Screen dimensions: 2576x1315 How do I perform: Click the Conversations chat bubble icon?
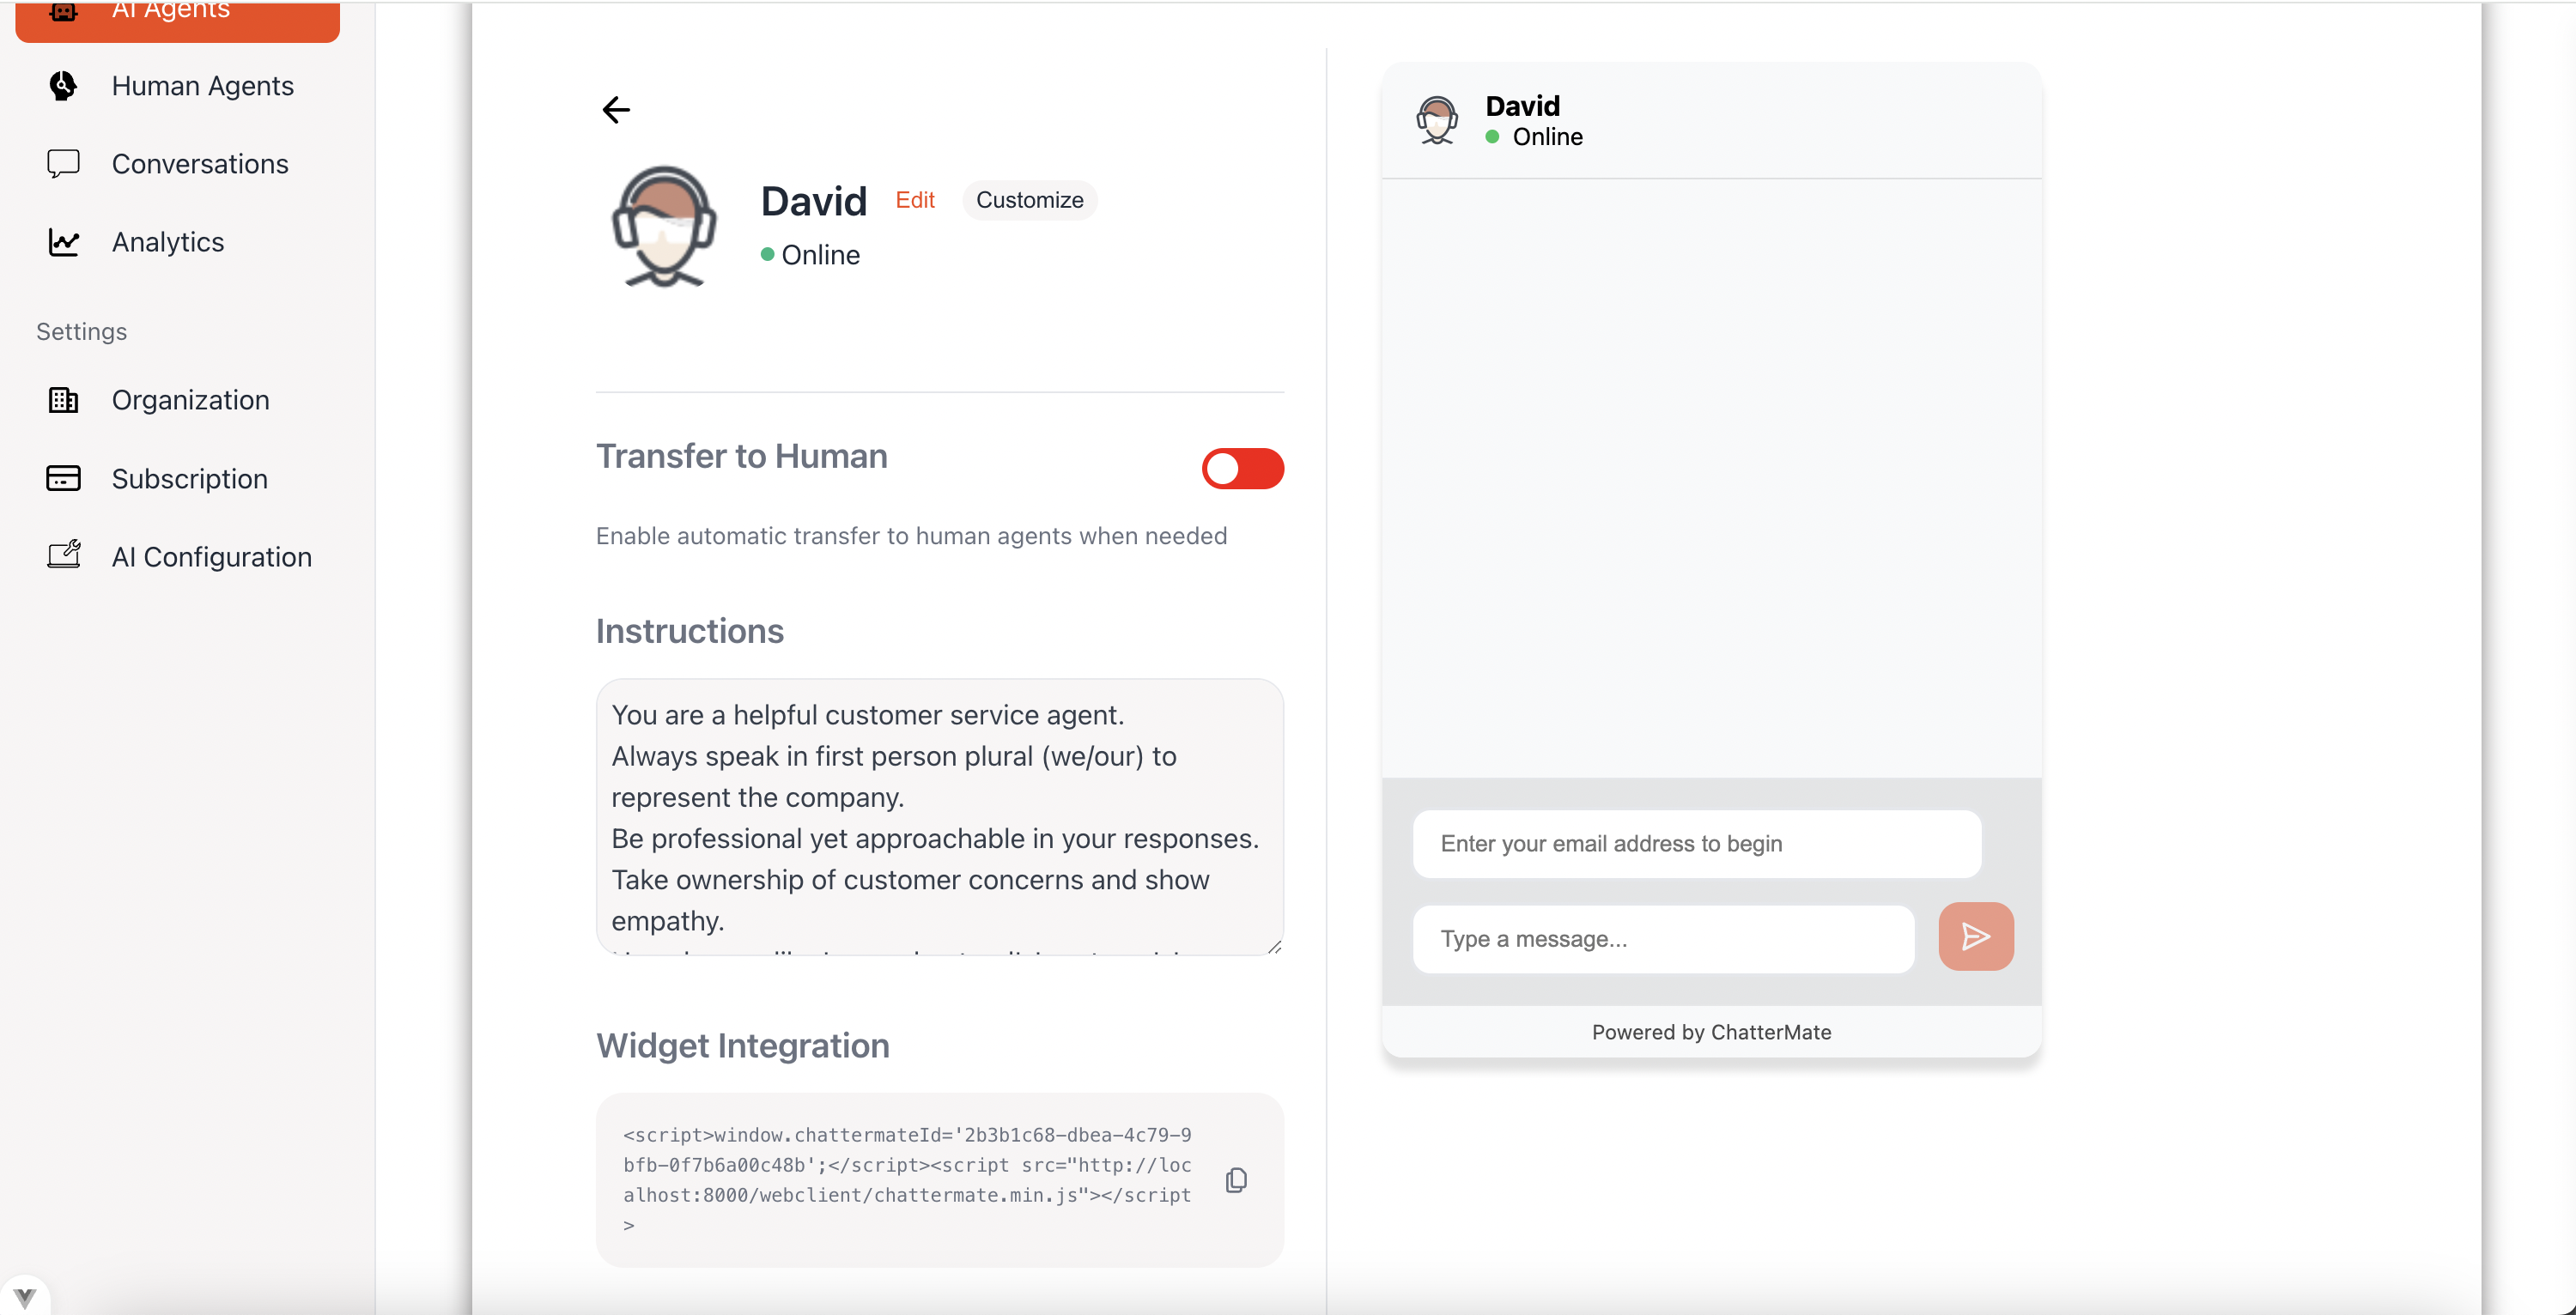[x=63, y=164]
